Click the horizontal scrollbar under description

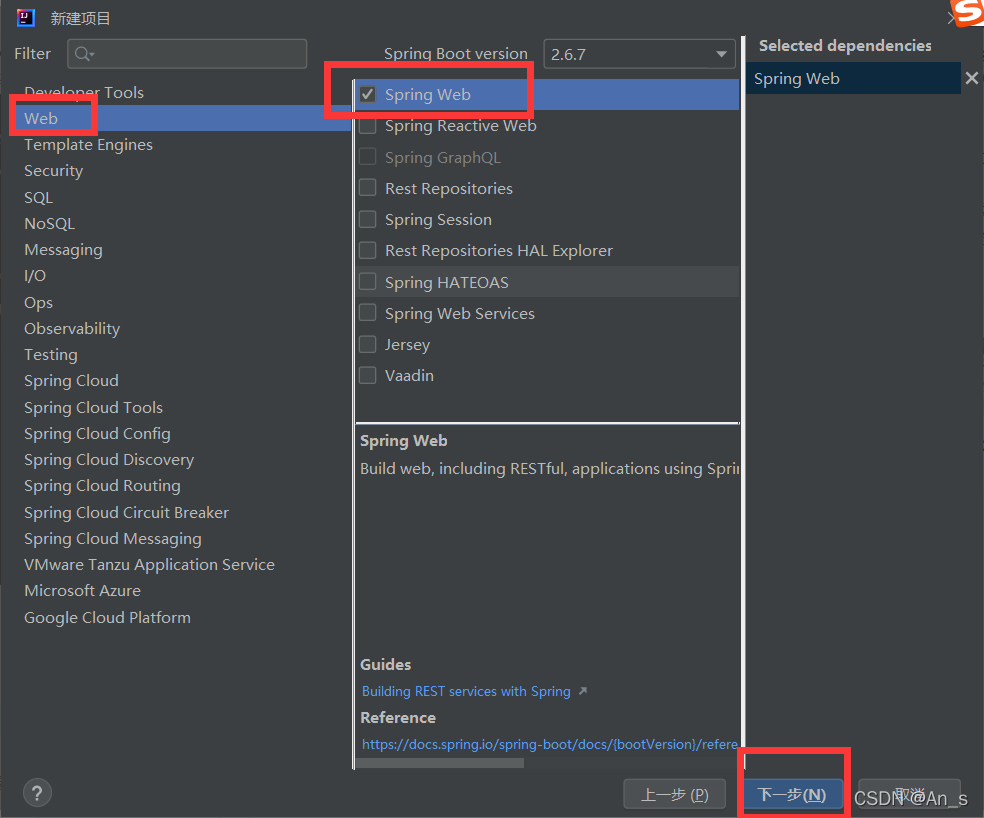(439, 763)
